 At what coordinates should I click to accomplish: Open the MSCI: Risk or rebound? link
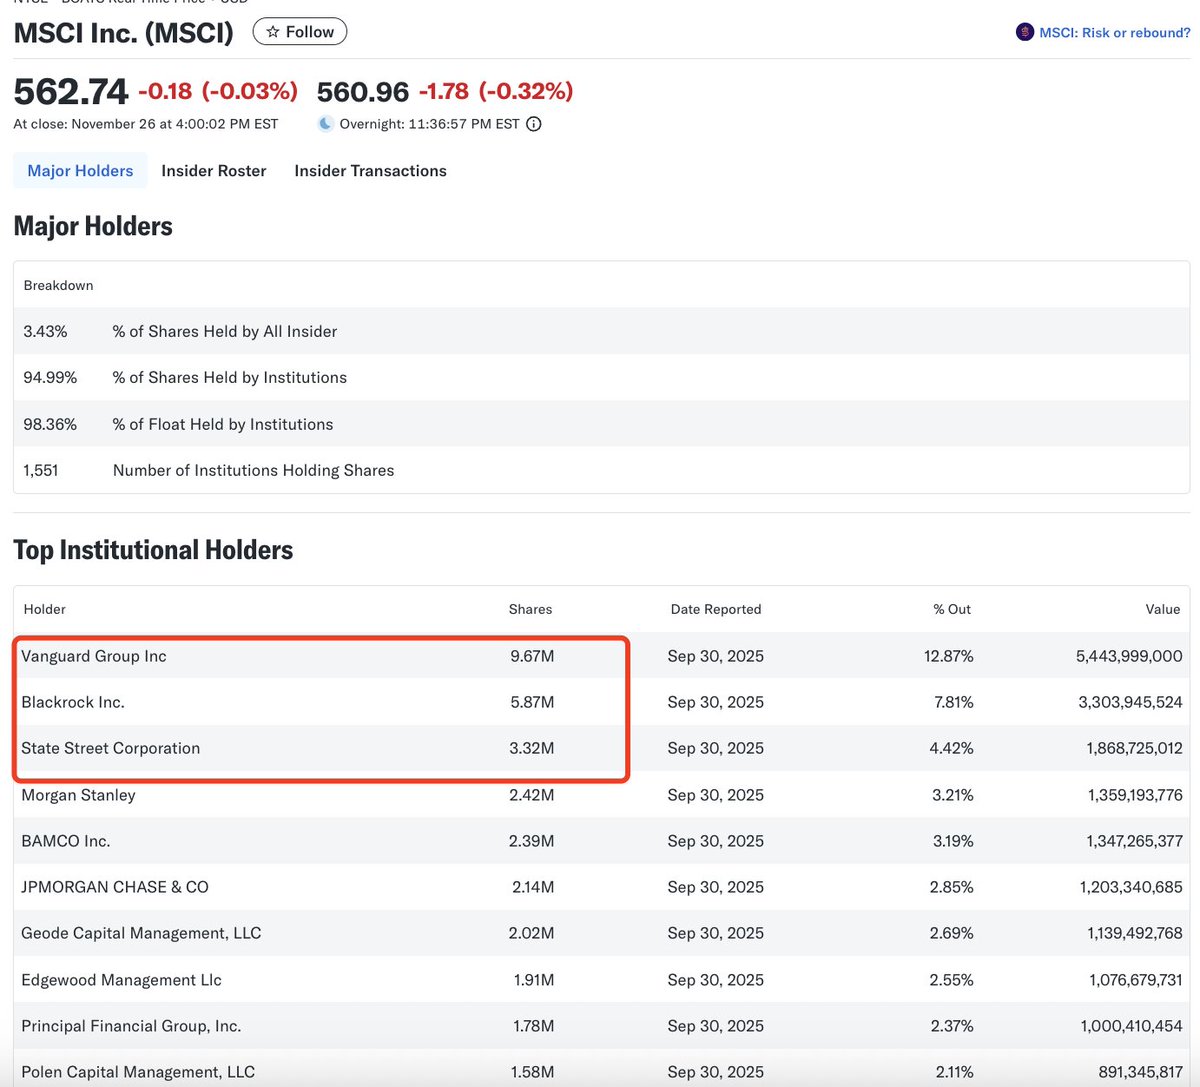coord(1115,33)
